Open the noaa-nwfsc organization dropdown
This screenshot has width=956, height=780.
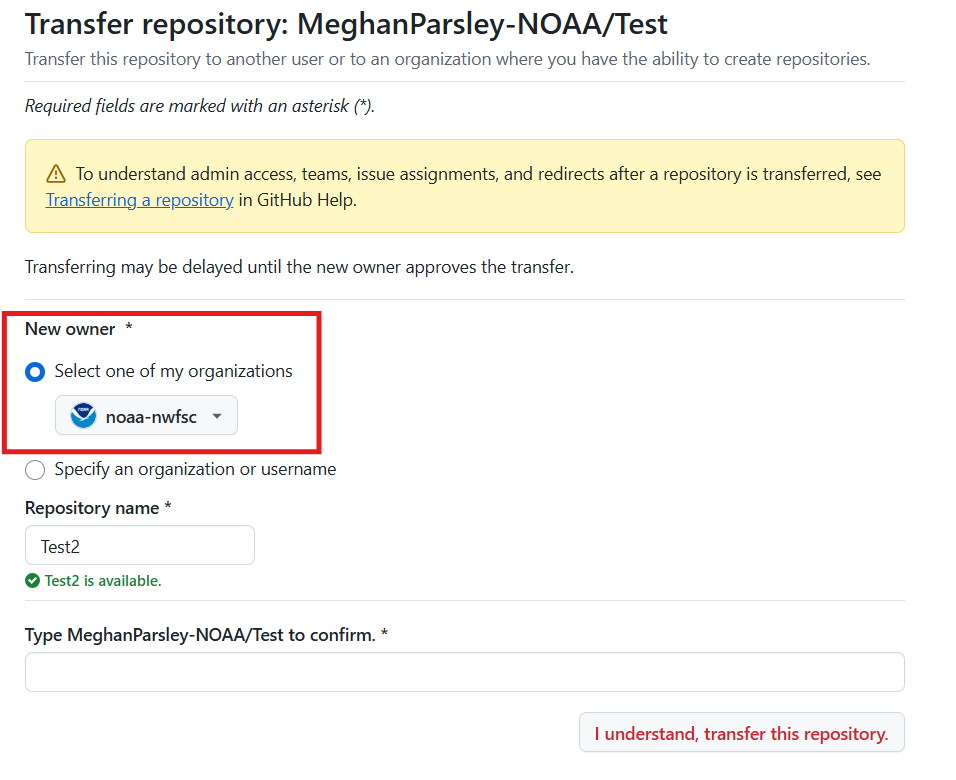(146, 415)
